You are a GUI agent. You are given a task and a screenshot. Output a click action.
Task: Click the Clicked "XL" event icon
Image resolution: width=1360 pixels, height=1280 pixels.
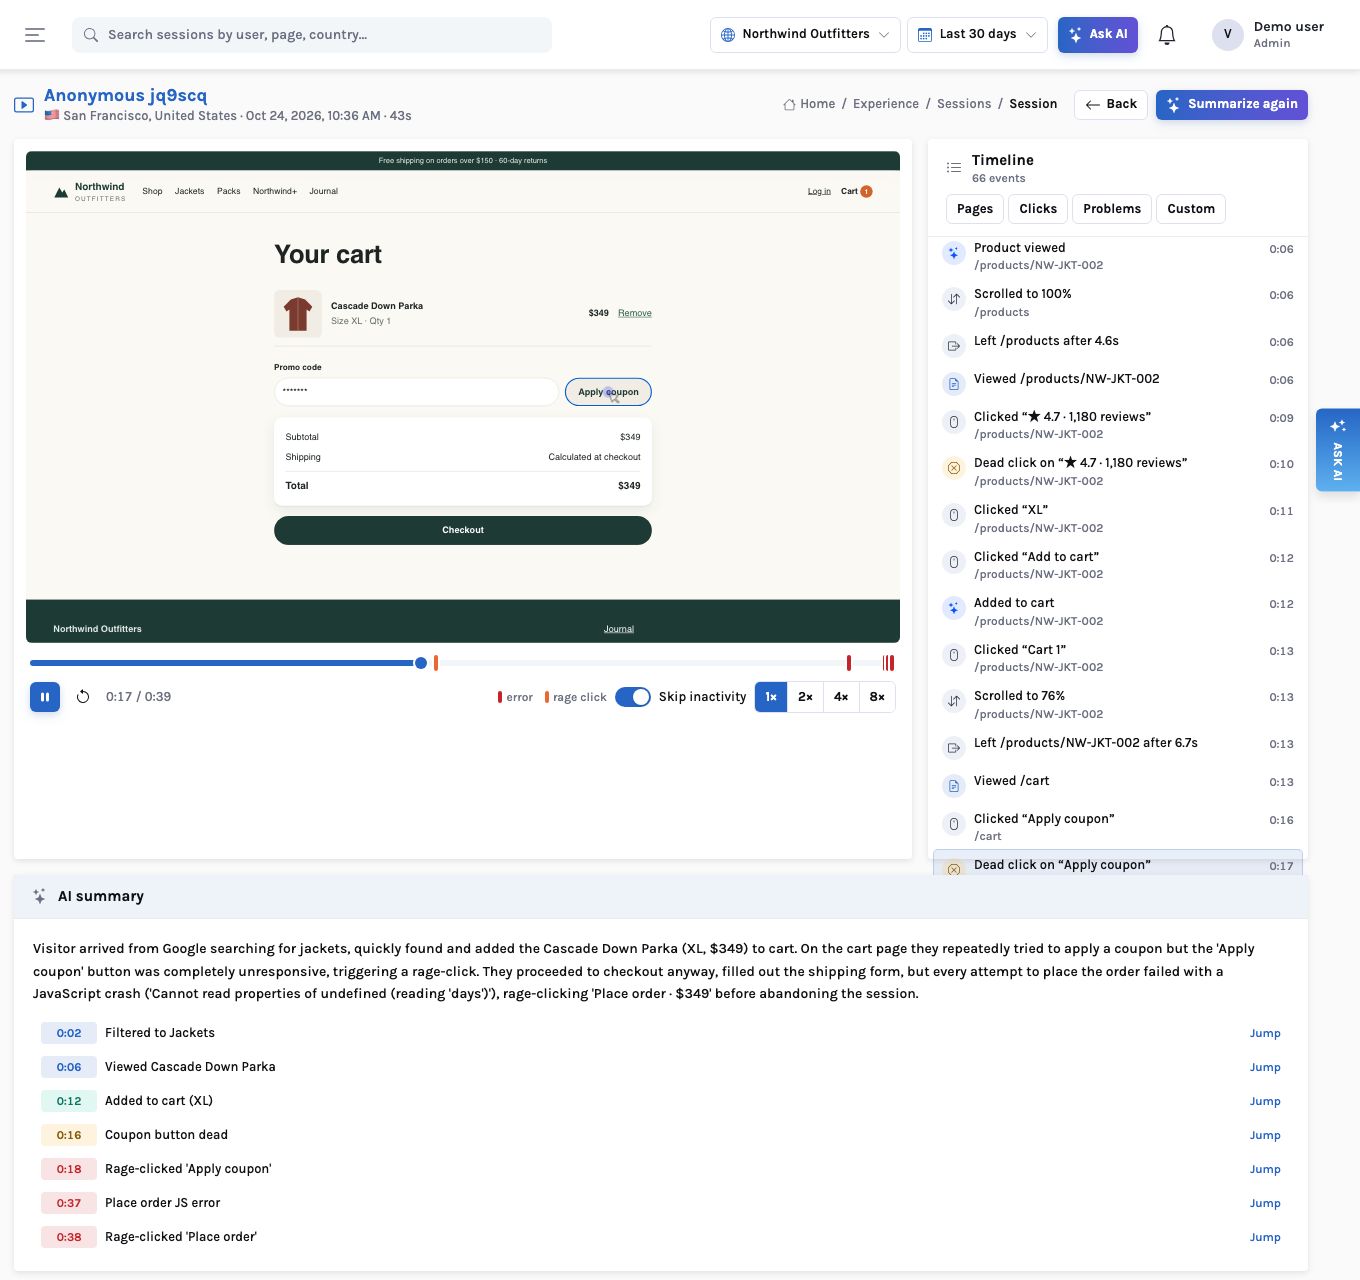pos(954,516)
